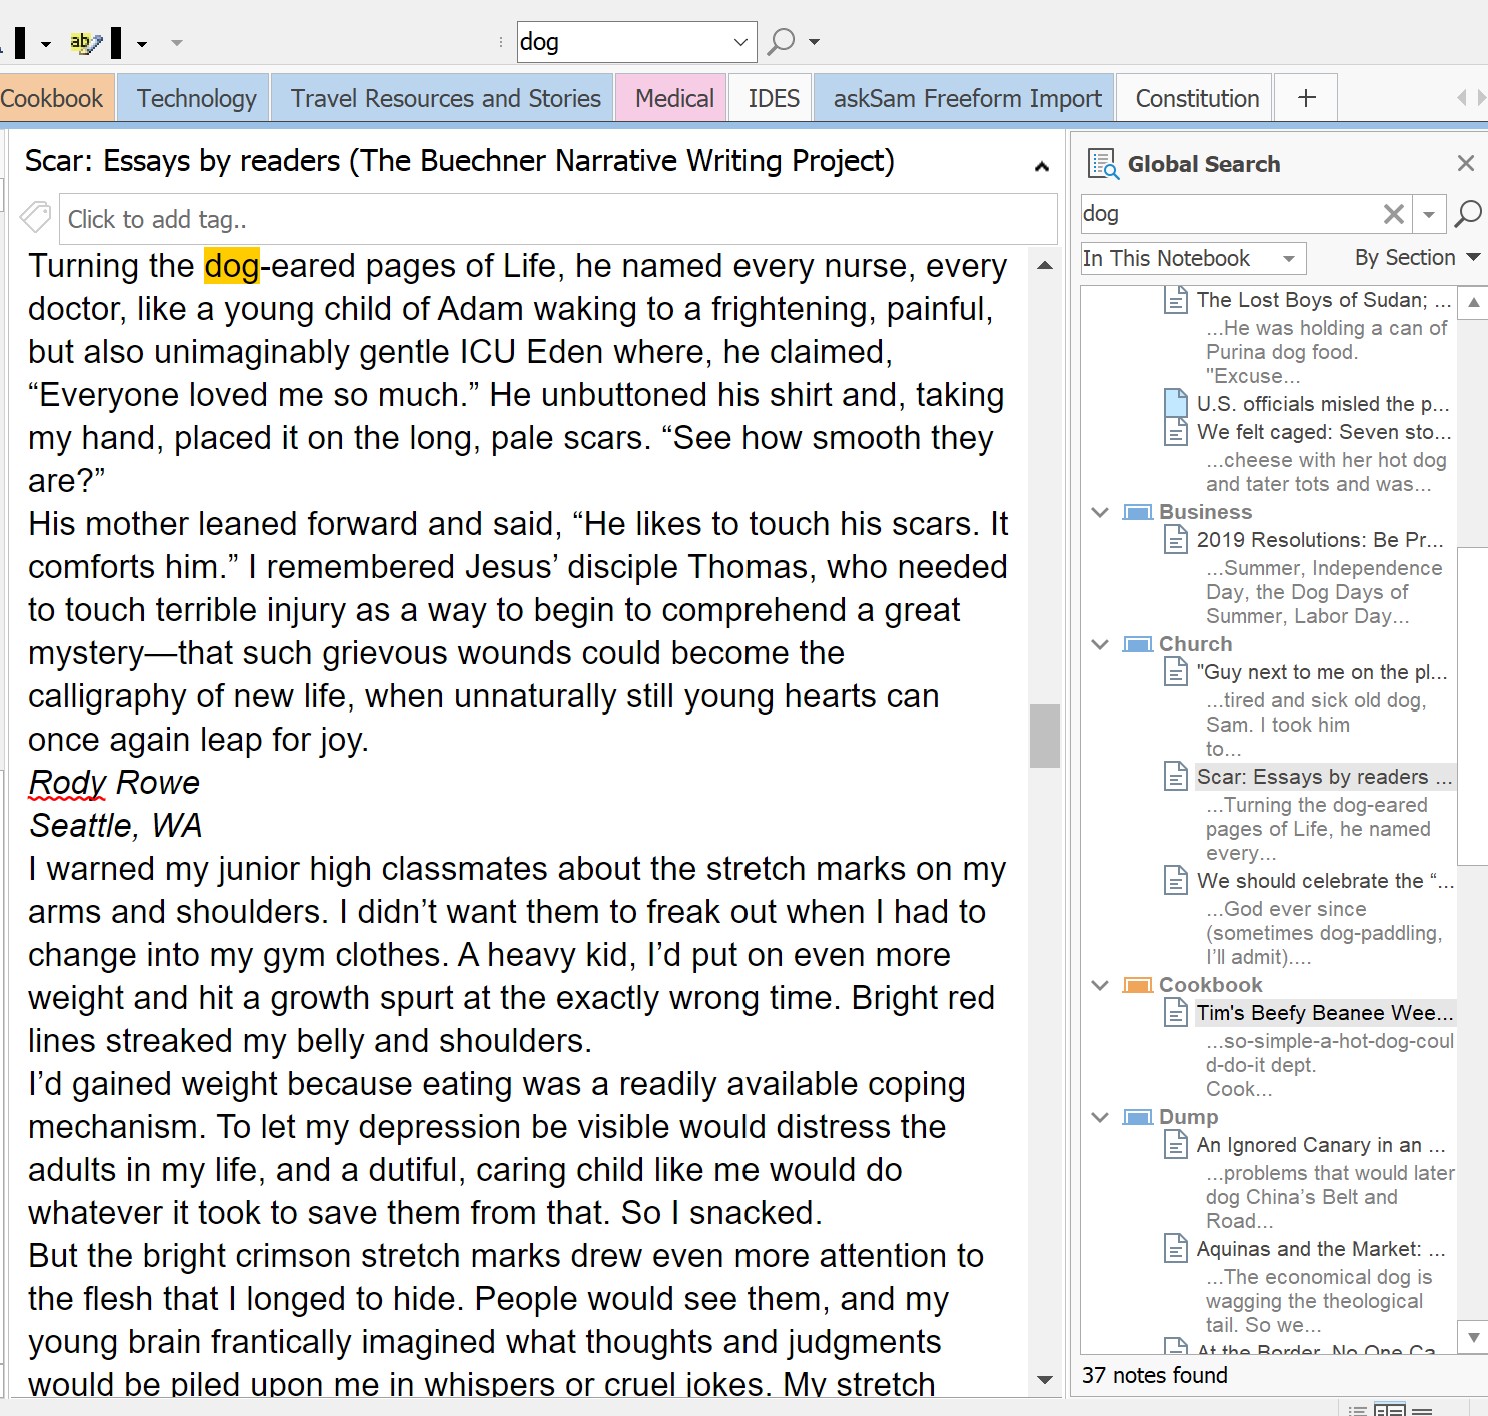Collapse the note title header chevron

coord(1041,166)
